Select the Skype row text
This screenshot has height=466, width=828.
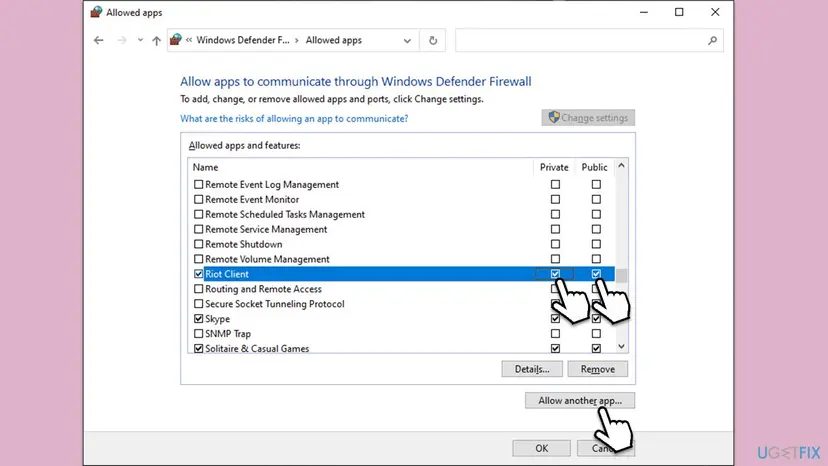[x=217, y=319]
